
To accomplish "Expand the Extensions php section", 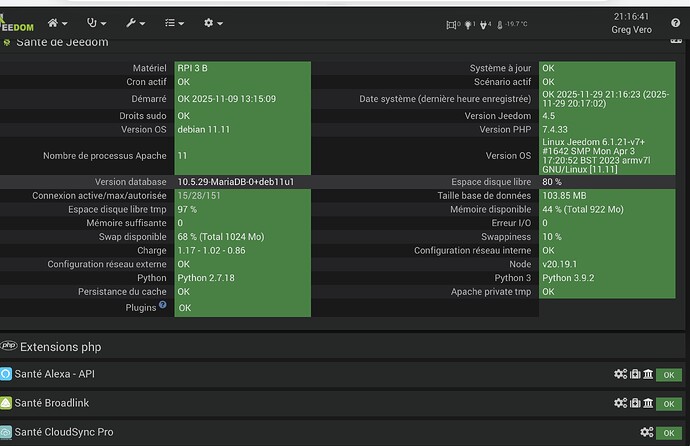I will click(61, 347).
